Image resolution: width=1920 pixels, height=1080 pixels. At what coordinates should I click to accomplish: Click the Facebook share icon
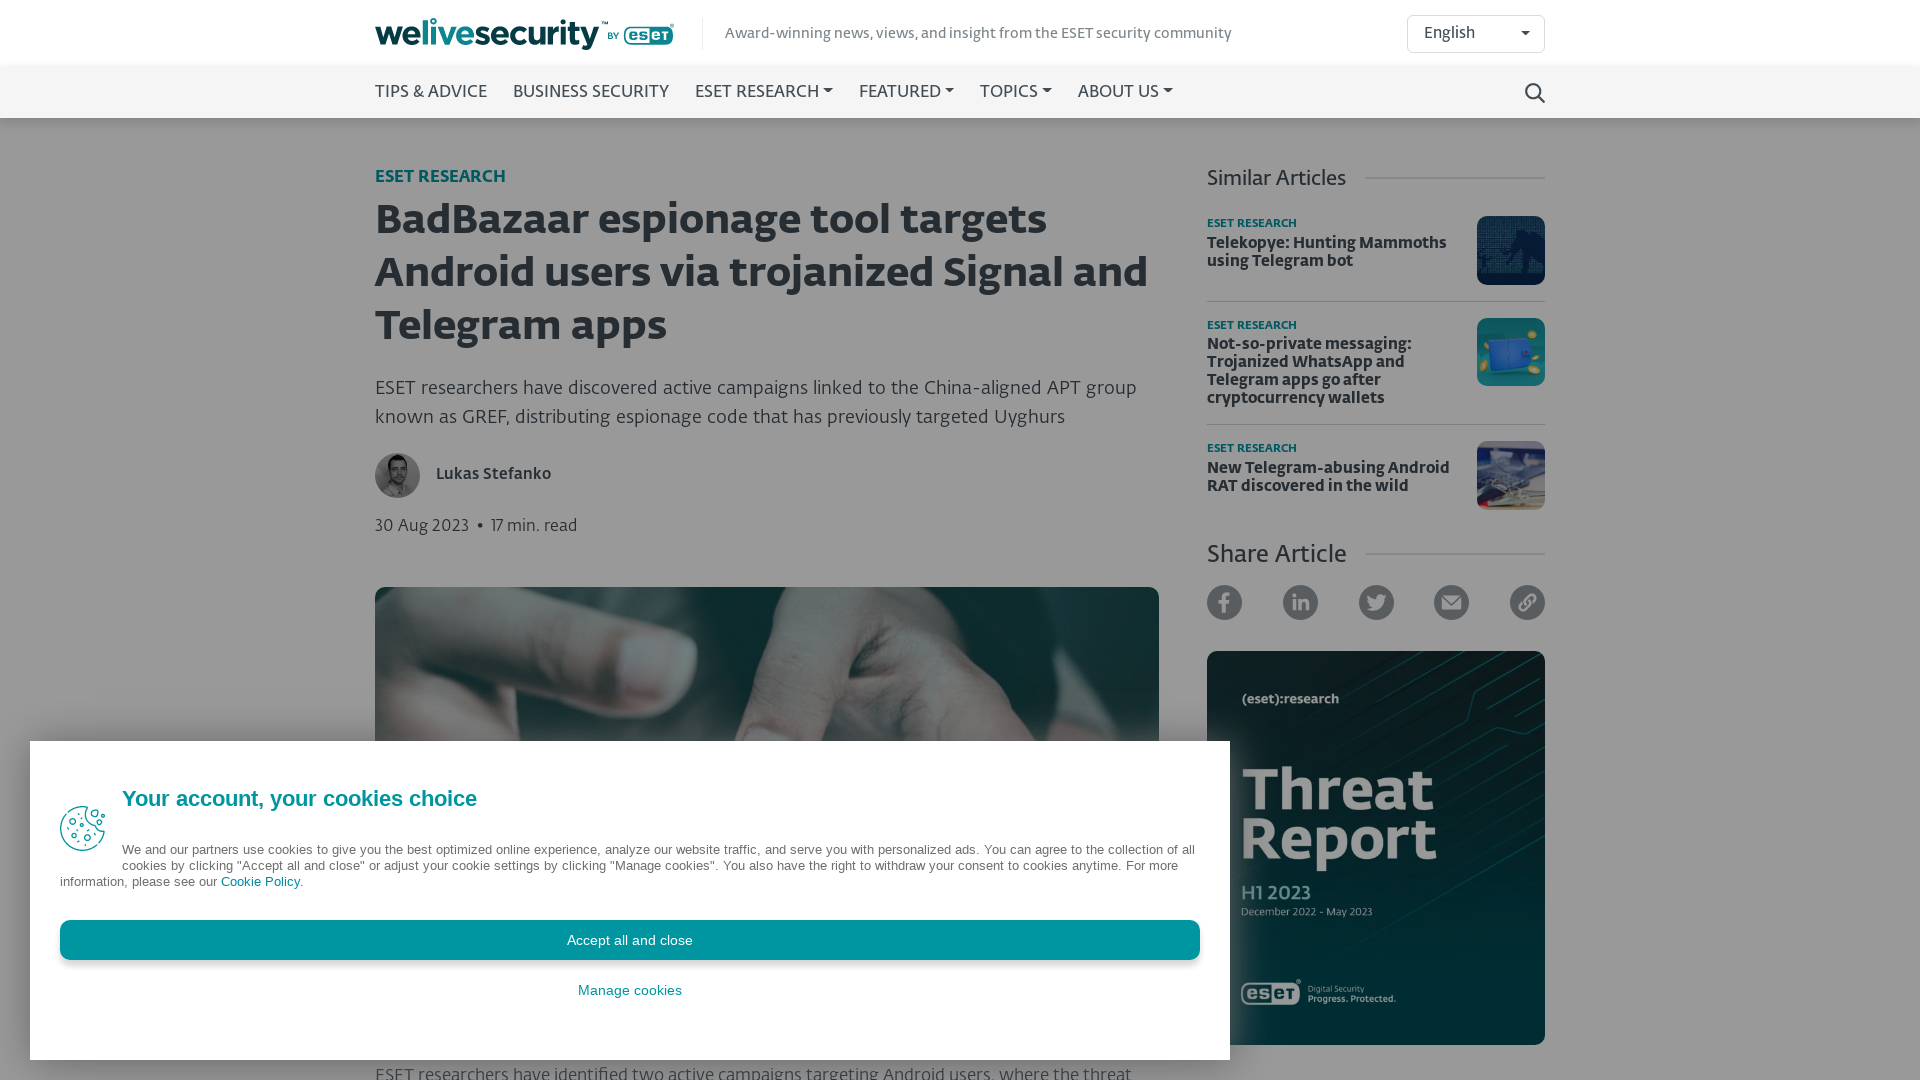[x=1224, y=603]
